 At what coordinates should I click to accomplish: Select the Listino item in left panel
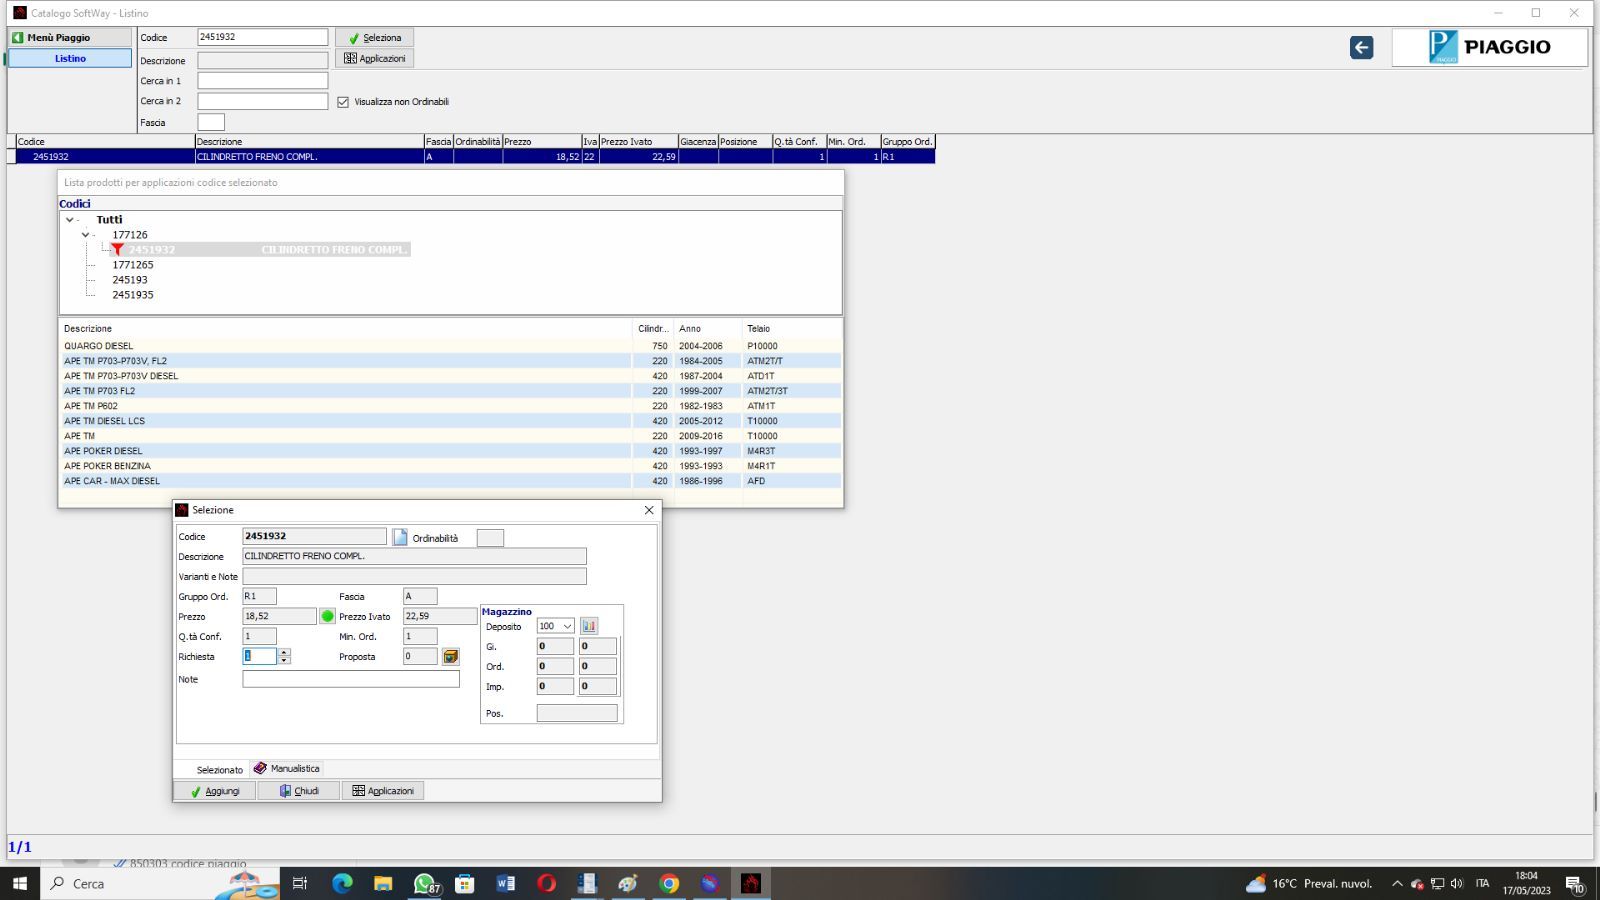pos(70,58)
